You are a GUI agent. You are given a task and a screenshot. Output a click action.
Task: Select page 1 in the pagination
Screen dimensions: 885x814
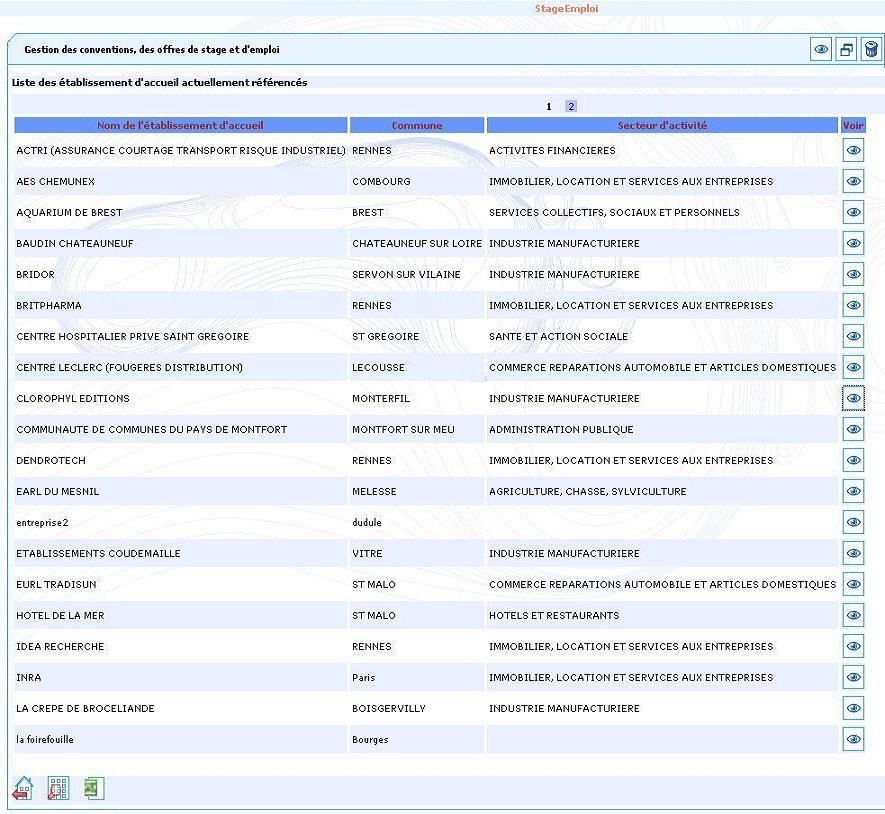pos(549,106)
